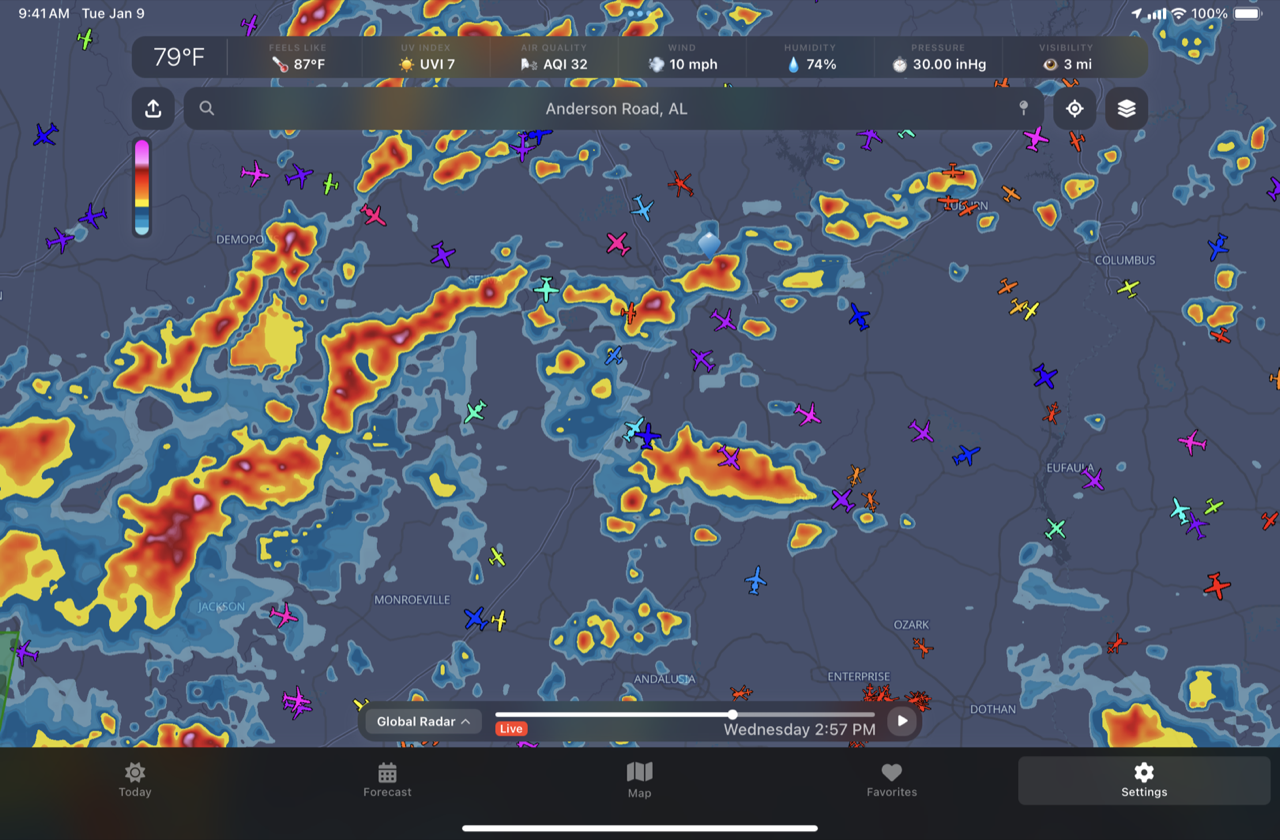The height and width of the screenshot is (840, 1280).
Task: Tap the Air Quality AQI 32 reading
Action: [x=553, y=57]
